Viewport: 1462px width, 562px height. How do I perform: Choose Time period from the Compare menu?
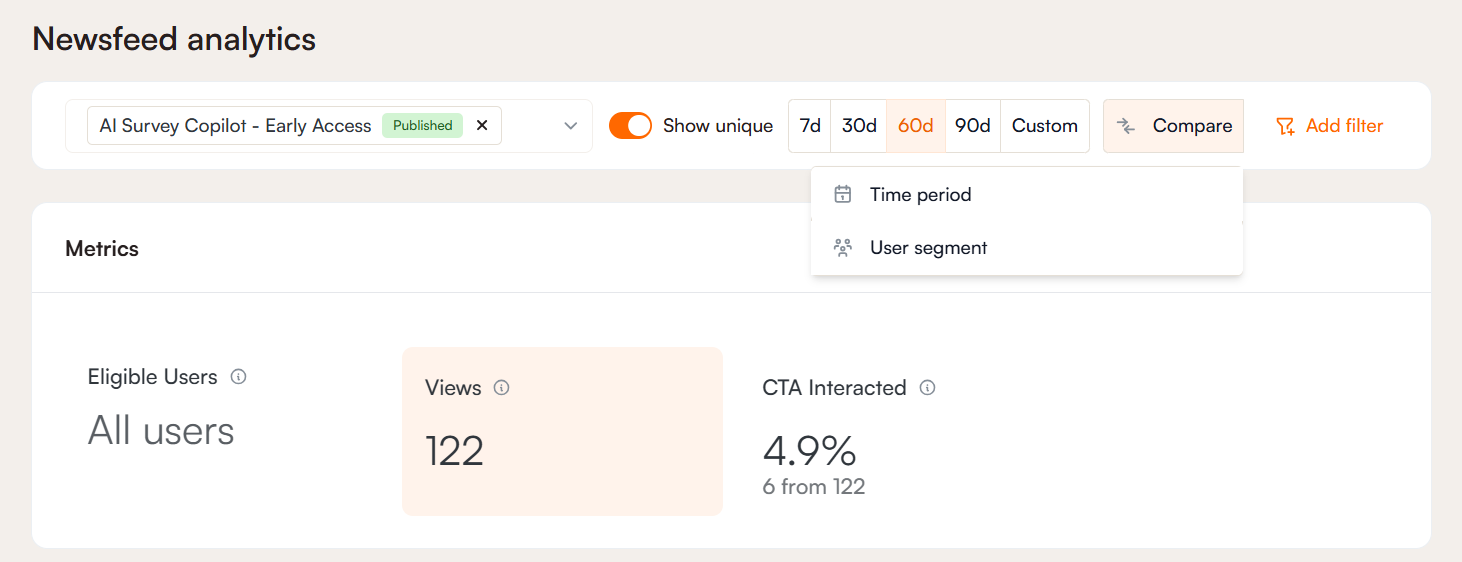(920, 195)
